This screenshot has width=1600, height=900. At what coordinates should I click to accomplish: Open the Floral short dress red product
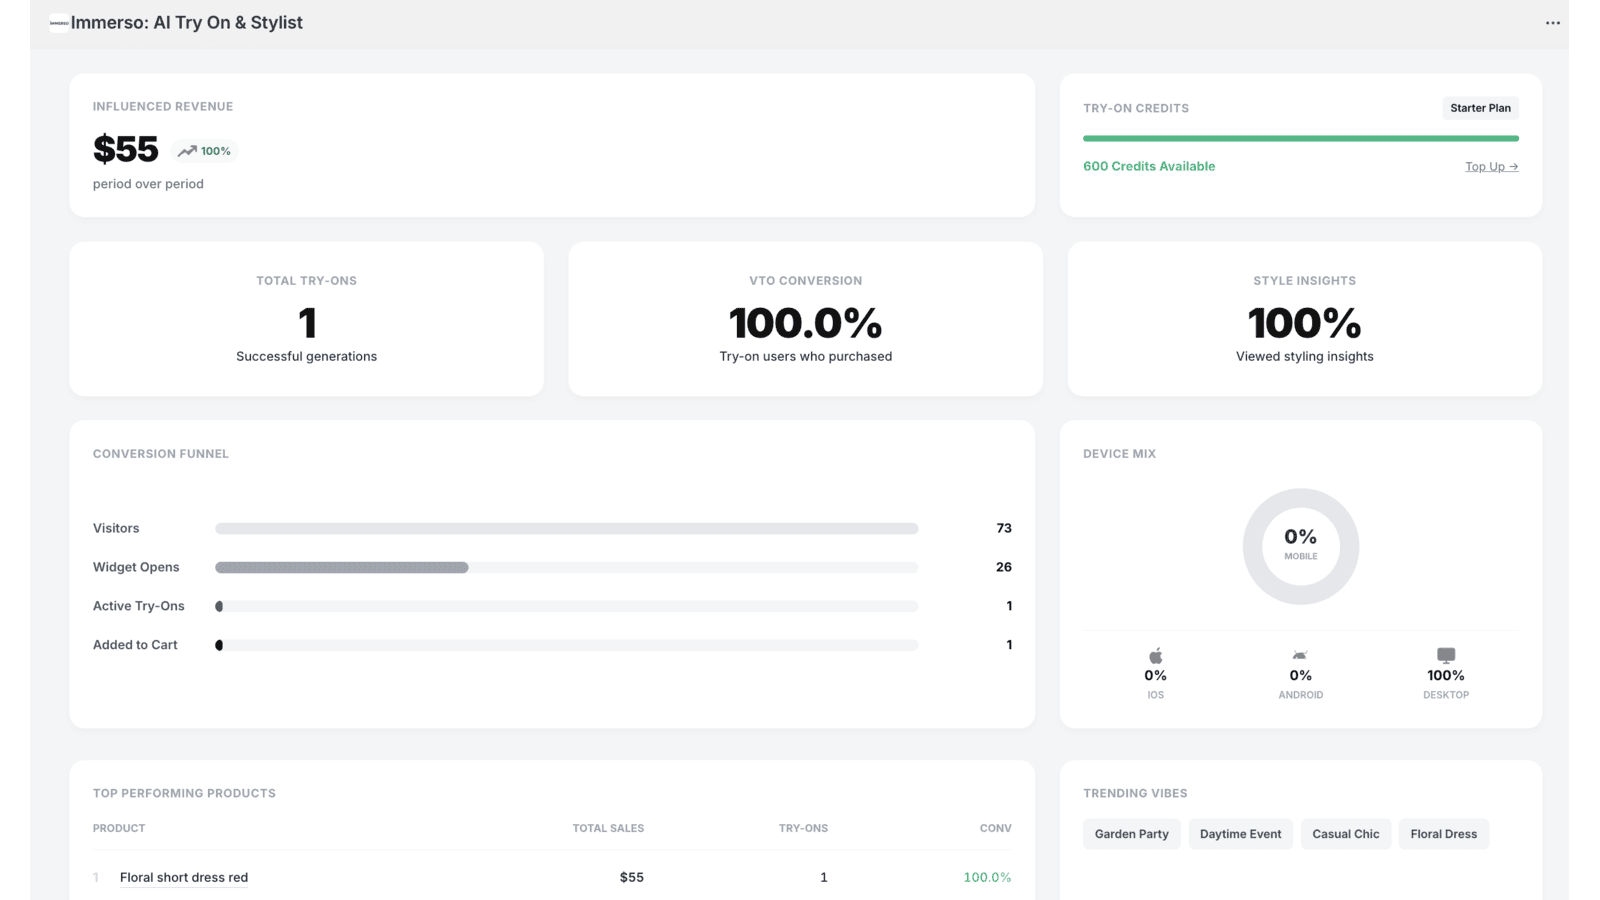184,877
